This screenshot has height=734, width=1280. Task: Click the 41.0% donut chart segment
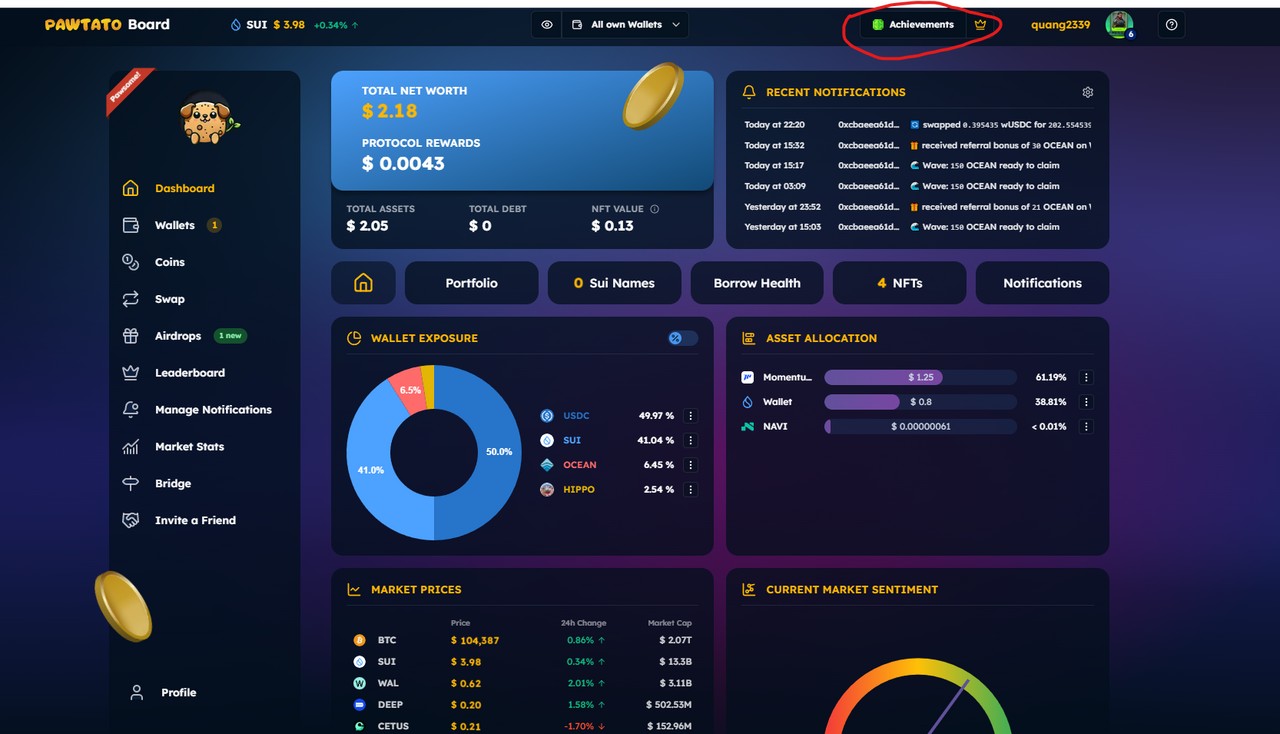pyautogui.click(x=369, y=469)
